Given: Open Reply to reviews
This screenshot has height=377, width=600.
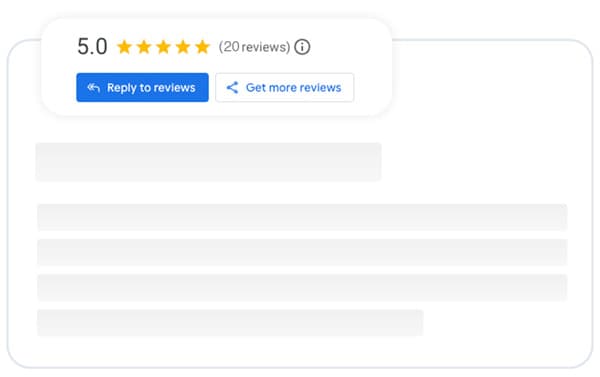Looking at the screenshot, I should (142, 87).
